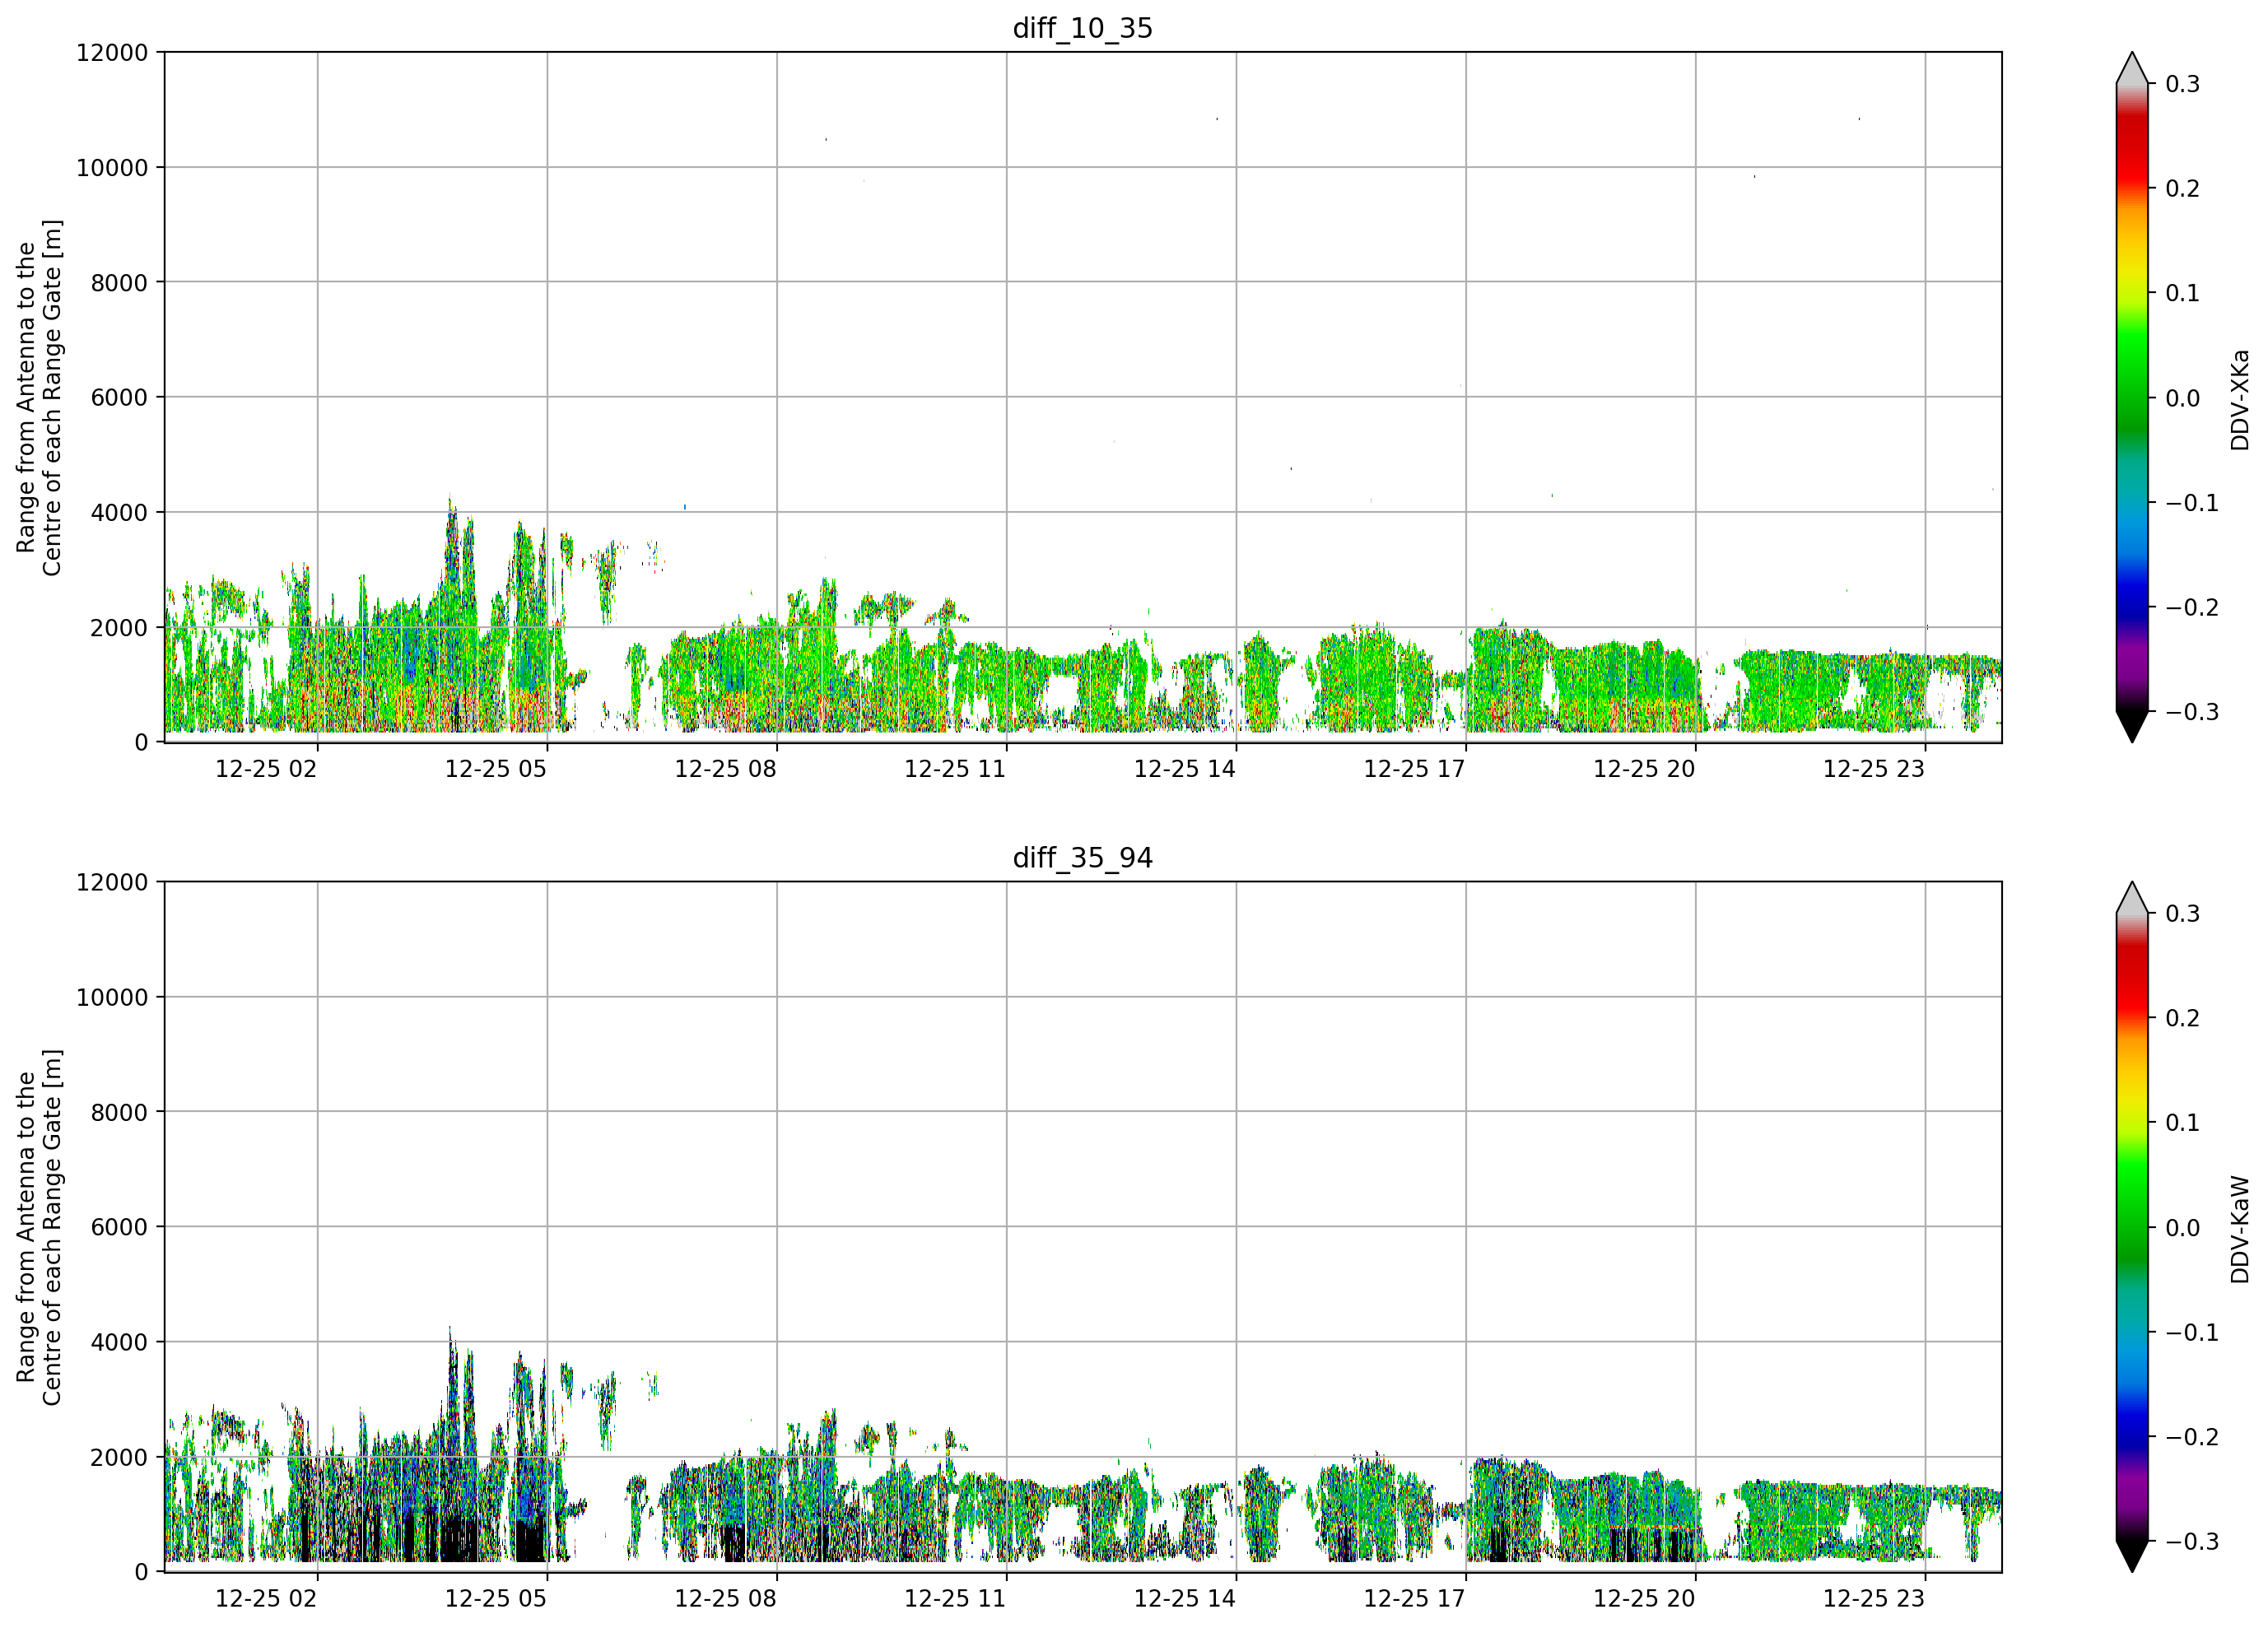Click the 12-25 05 tick label on the top plot
Screen dimensions: 2268x1628
pos(495,769)
